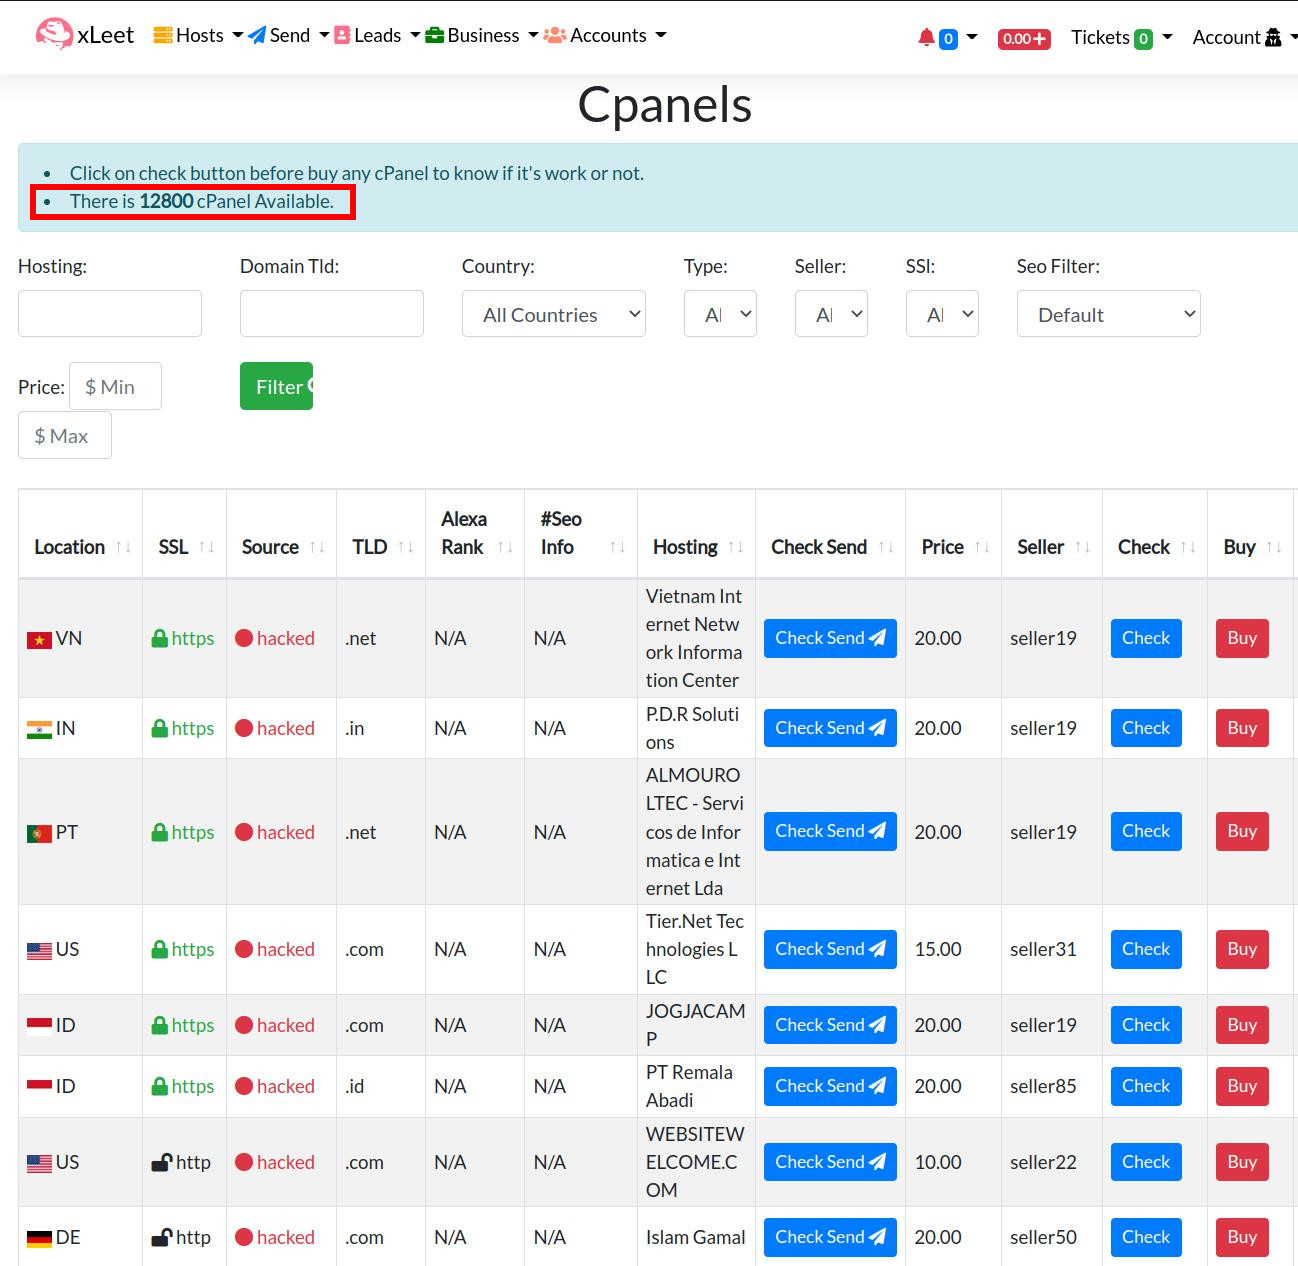Expand the SSl filter dropdown
Image resolution: width=1298 pixels, height=1266 pixels.
tap(942, 313)
